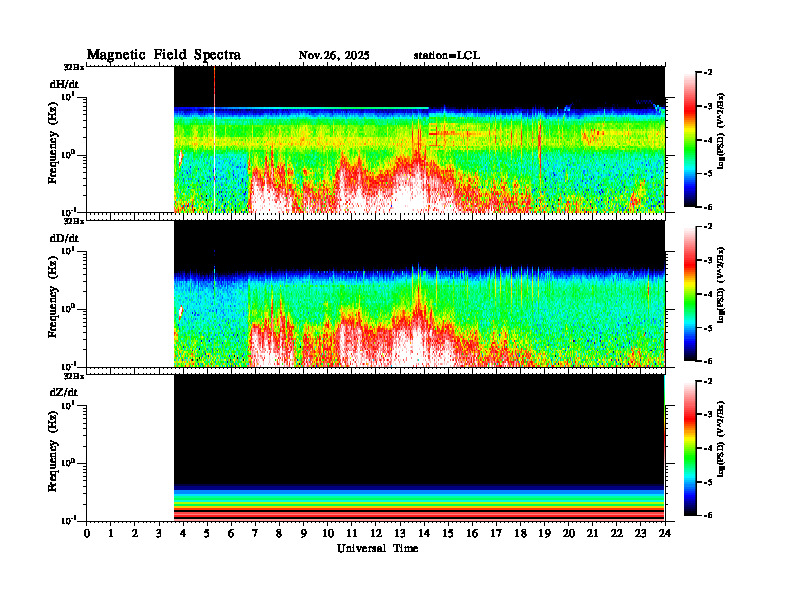Click hour tick label "7" on time axis

pyautogui.click(x=255, y=534)
